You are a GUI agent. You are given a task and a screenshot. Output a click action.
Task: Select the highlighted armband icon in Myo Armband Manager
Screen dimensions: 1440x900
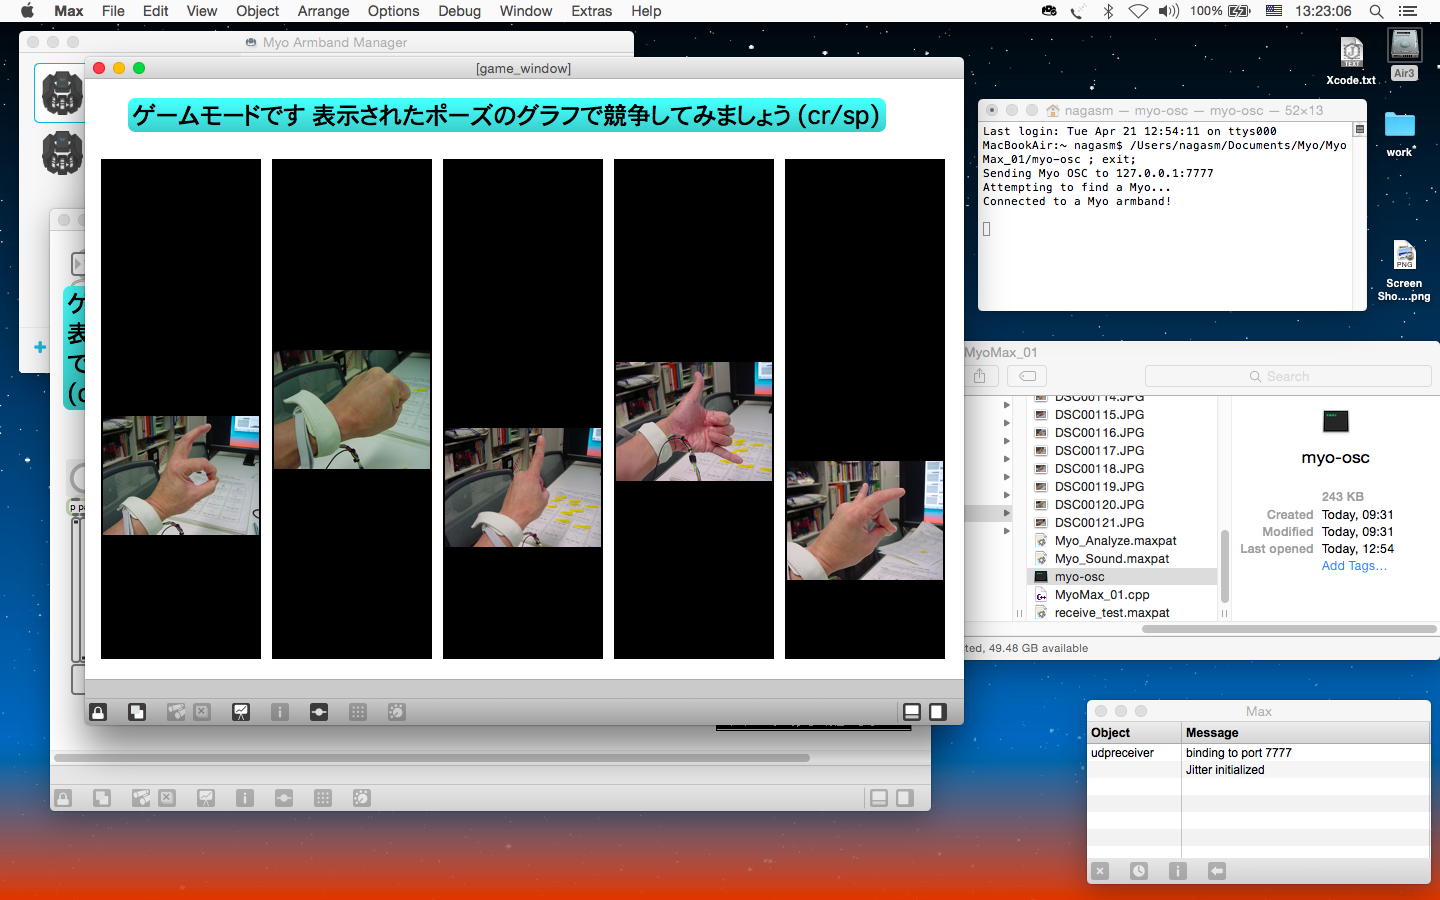coord(62,93)
